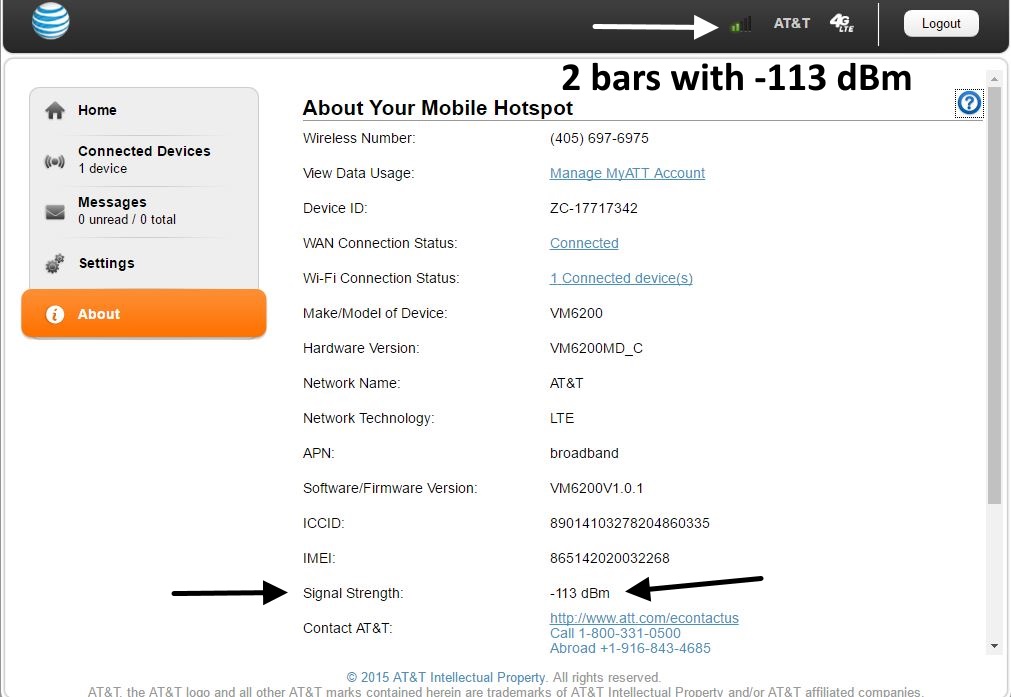Image resolution: width=1011 pixels, height=697 pixels.
Task: Click the AT&T globe logo
Action: point(50,21)
